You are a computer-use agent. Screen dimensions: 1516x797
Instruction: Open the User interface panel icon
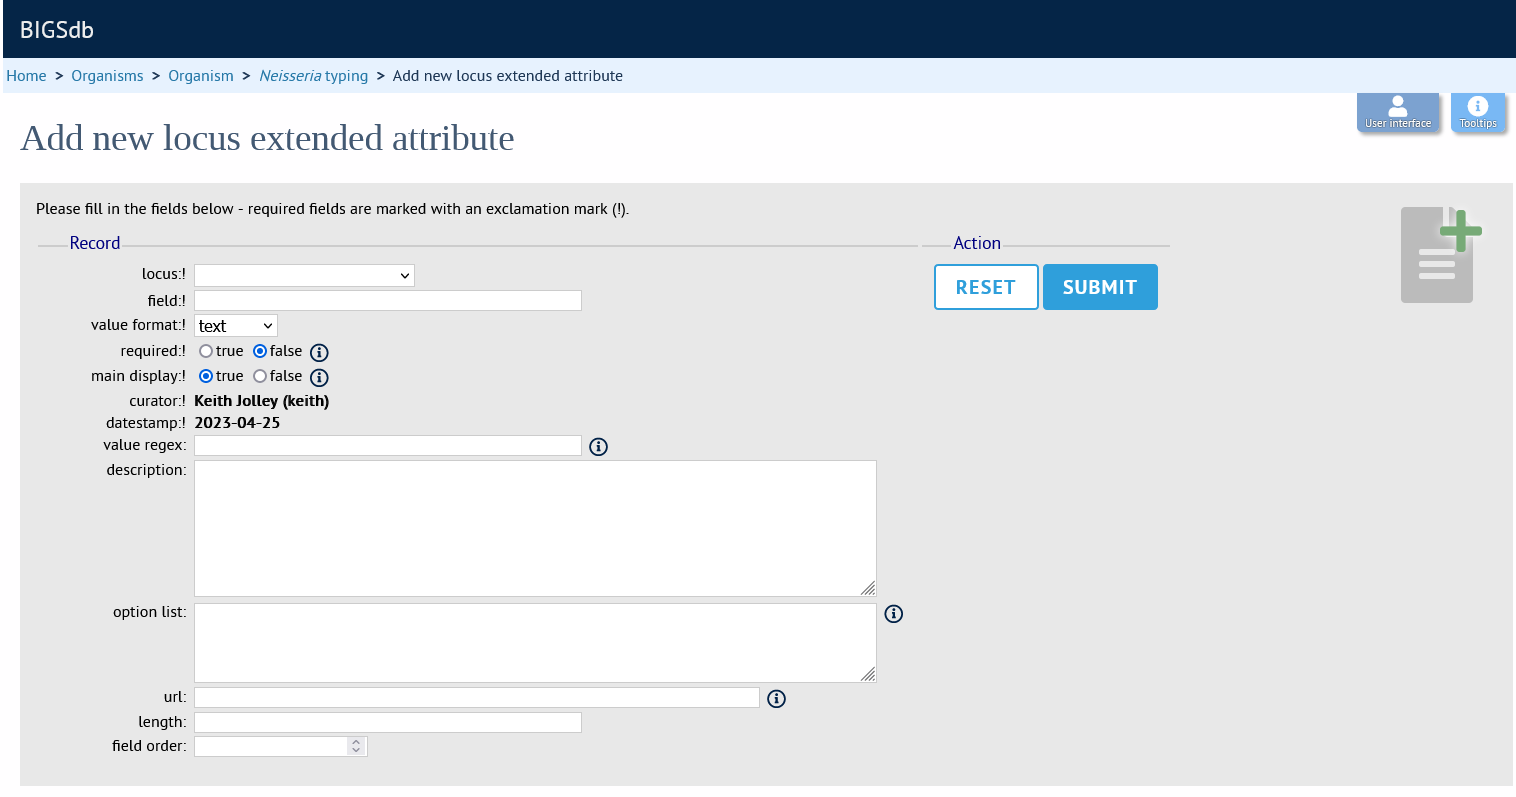(x=1398, y=112)
